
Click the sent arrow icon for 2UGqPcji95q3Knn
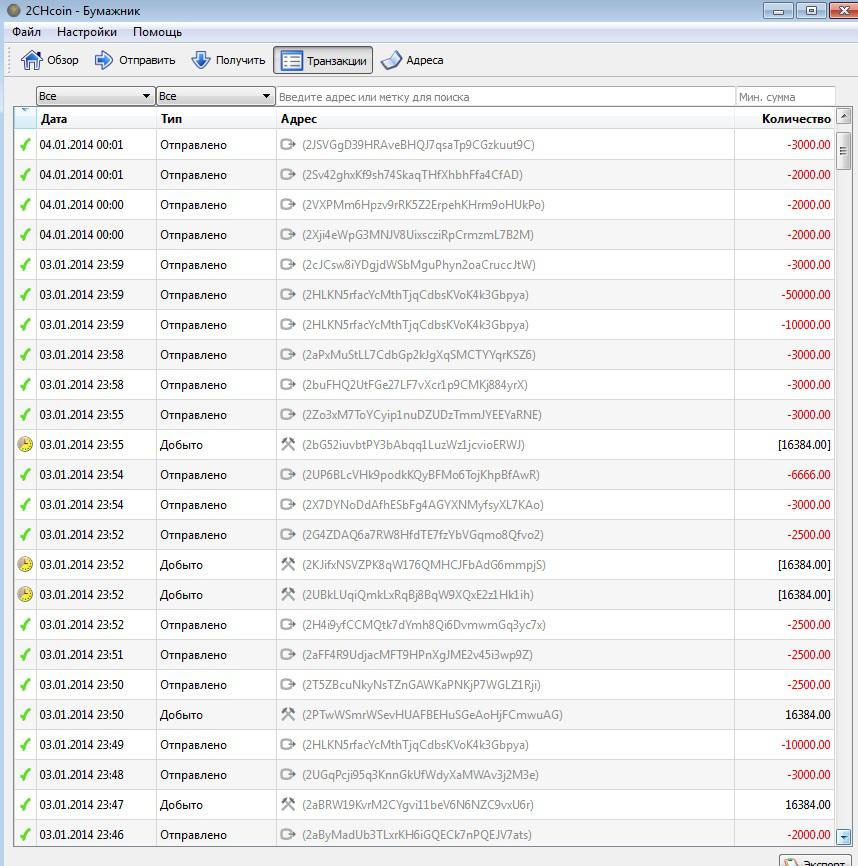(x=288, y=774)
